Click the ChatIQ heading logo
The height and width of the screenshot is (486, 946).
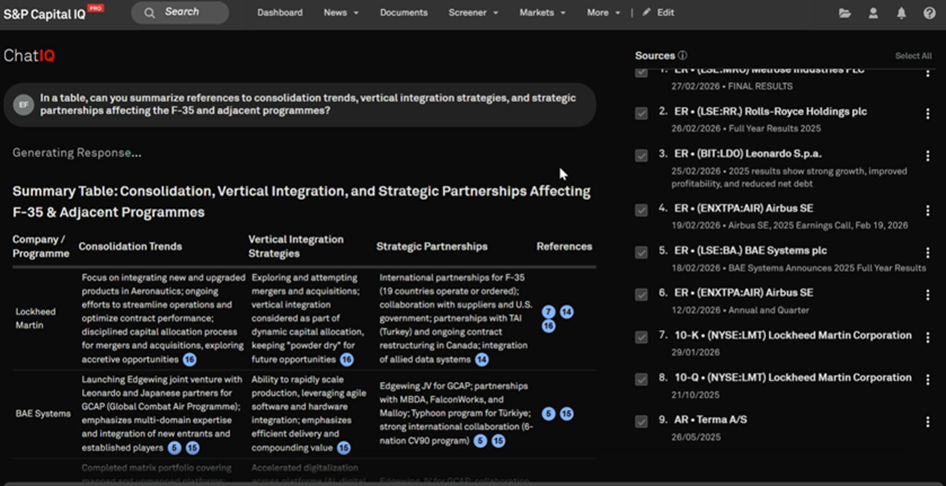[29, 55]
